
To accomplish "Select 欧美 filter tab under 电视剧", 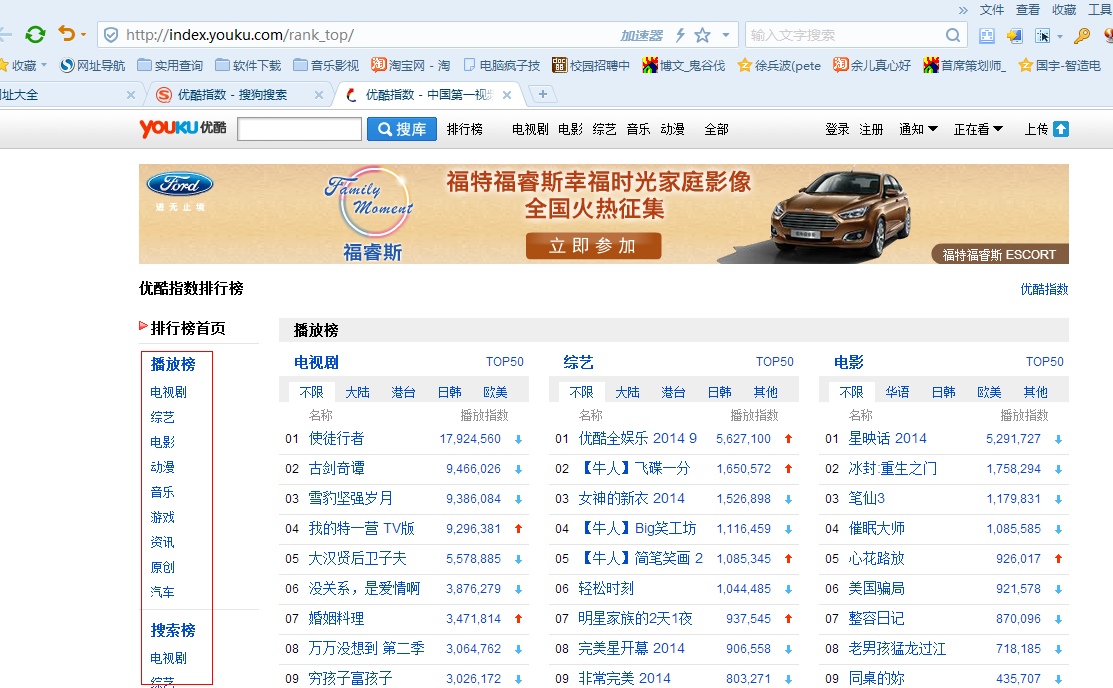I will (x=495, y=392).
